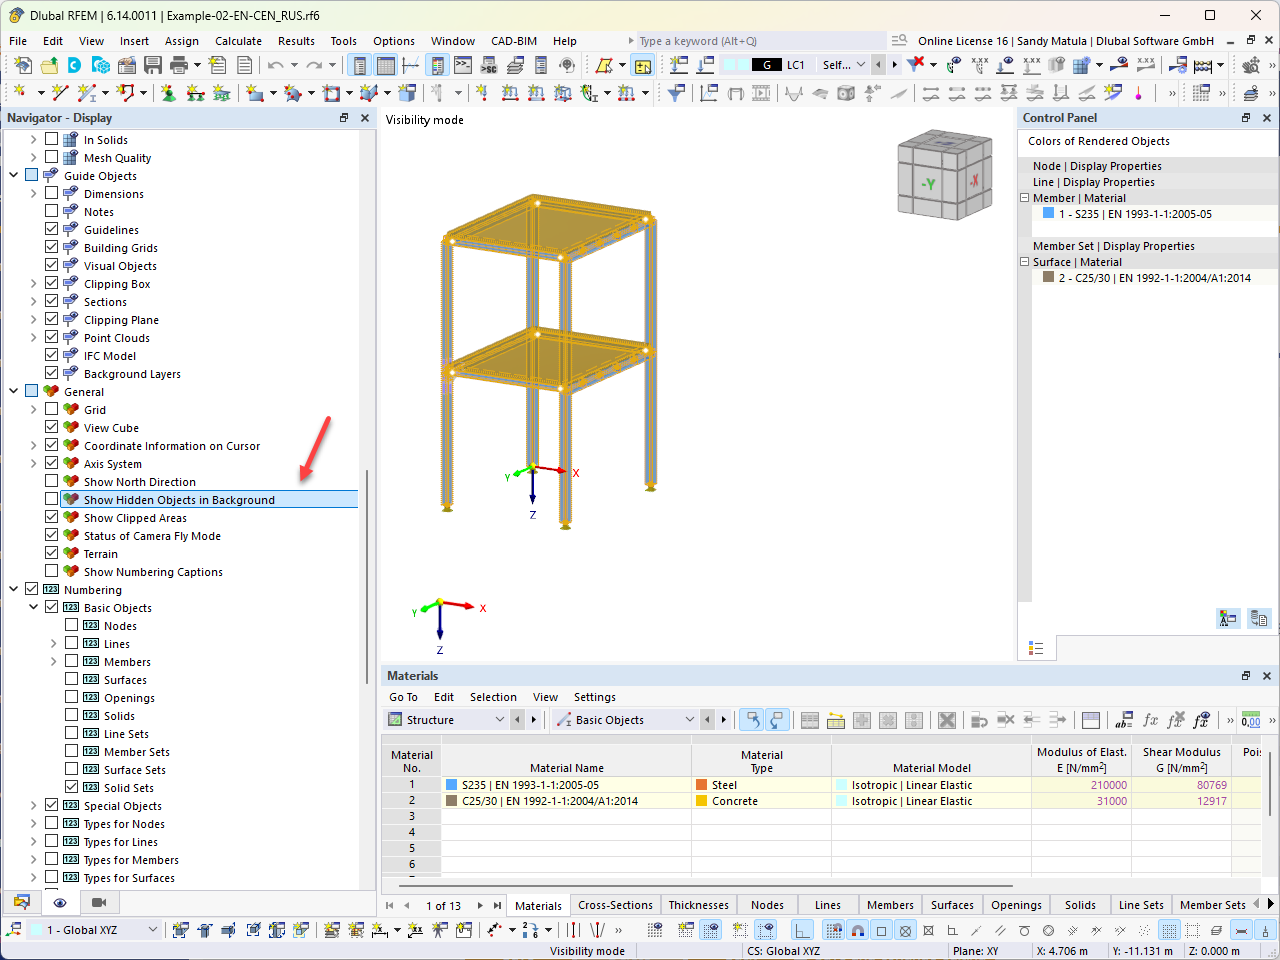Click the object snap magnet icon in status bar
The image size is (1280, 960).
tap(857, 930)
